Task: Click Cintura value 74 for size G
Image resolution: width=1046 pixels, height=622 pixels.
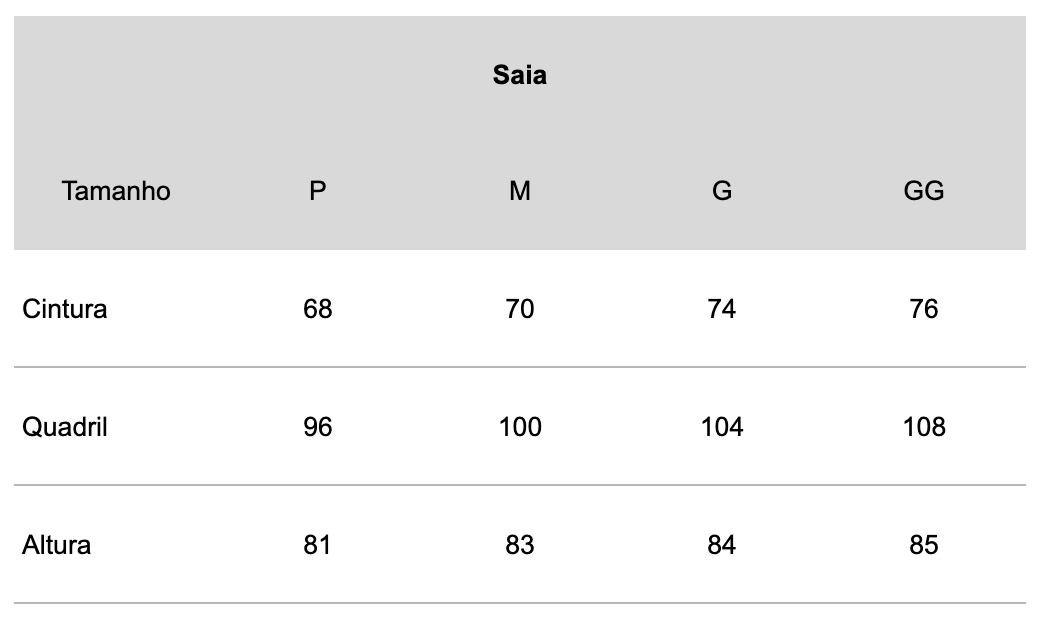Action: [722, 309]
